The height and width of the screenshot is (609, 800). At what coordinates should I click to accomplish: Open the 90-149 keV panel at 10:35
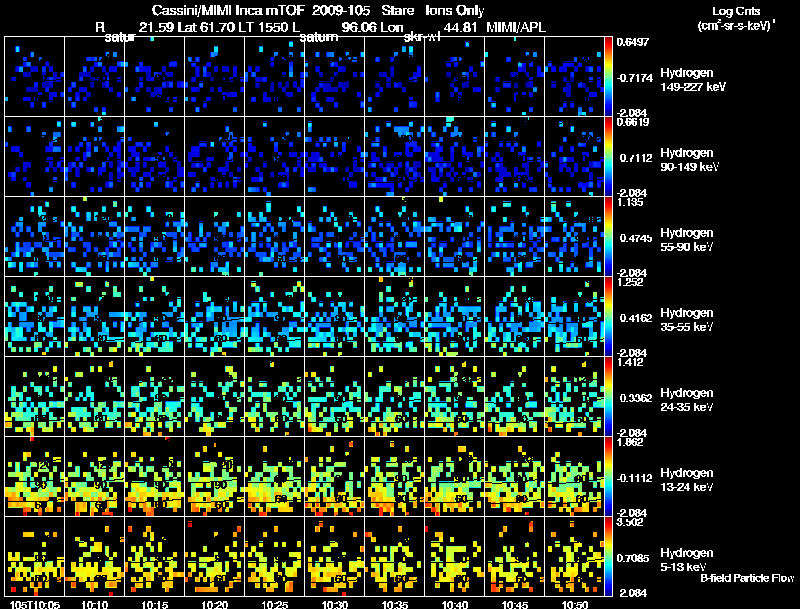394,157
